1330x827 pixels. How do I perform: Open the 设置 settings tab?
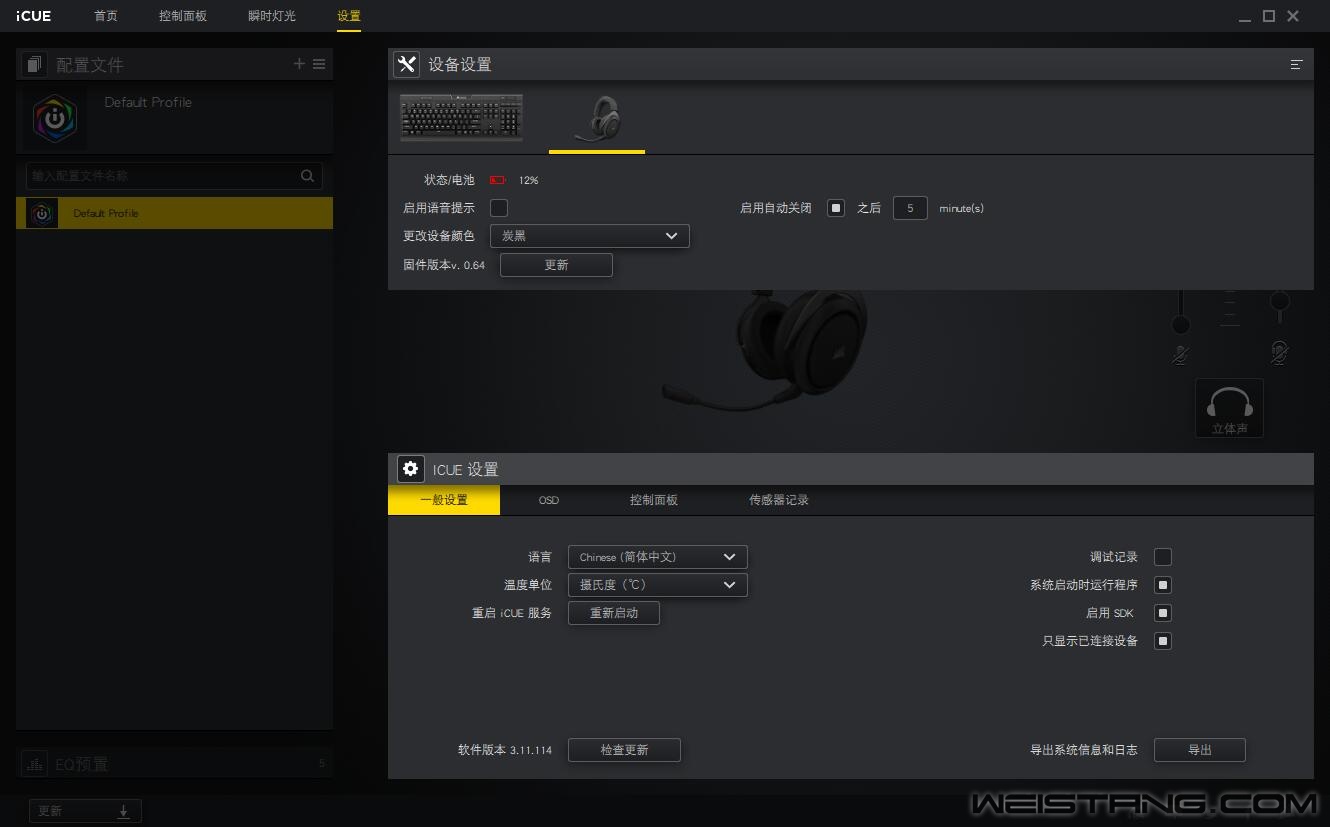[349, 16]
